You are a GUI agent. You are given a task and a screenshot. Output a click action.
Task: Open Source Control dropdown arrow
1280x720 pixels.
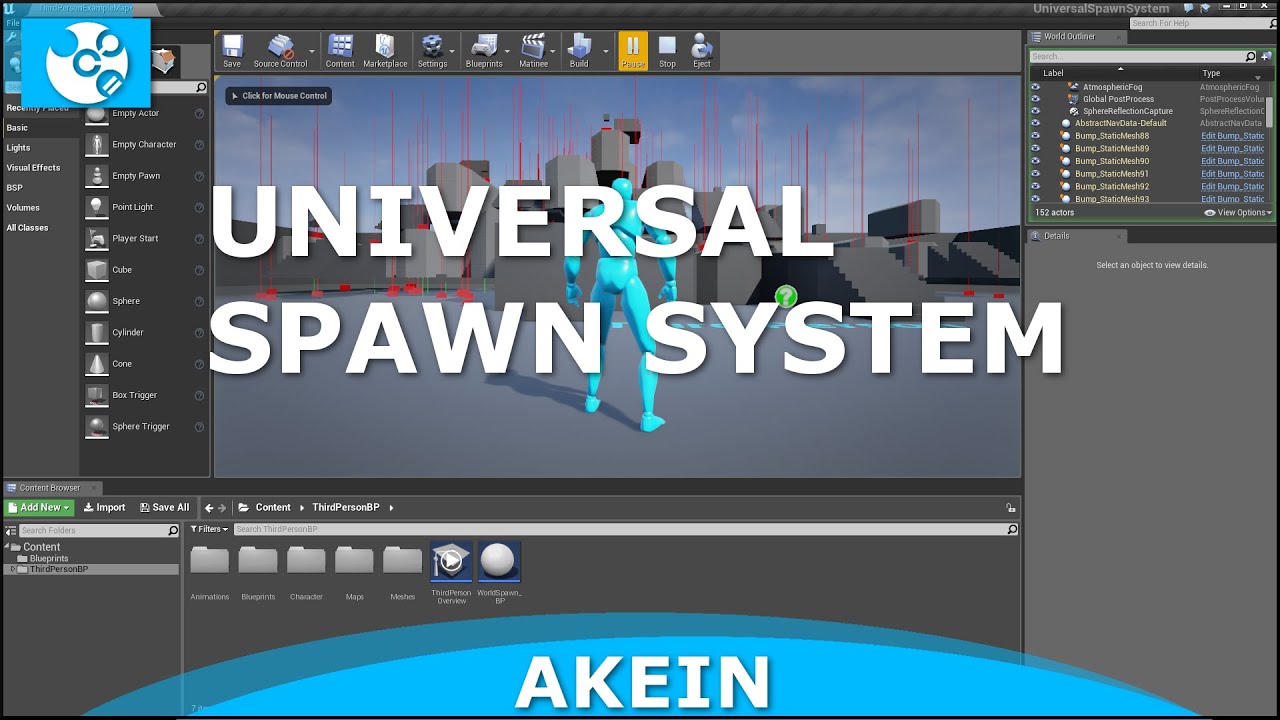tap(312, 50)
